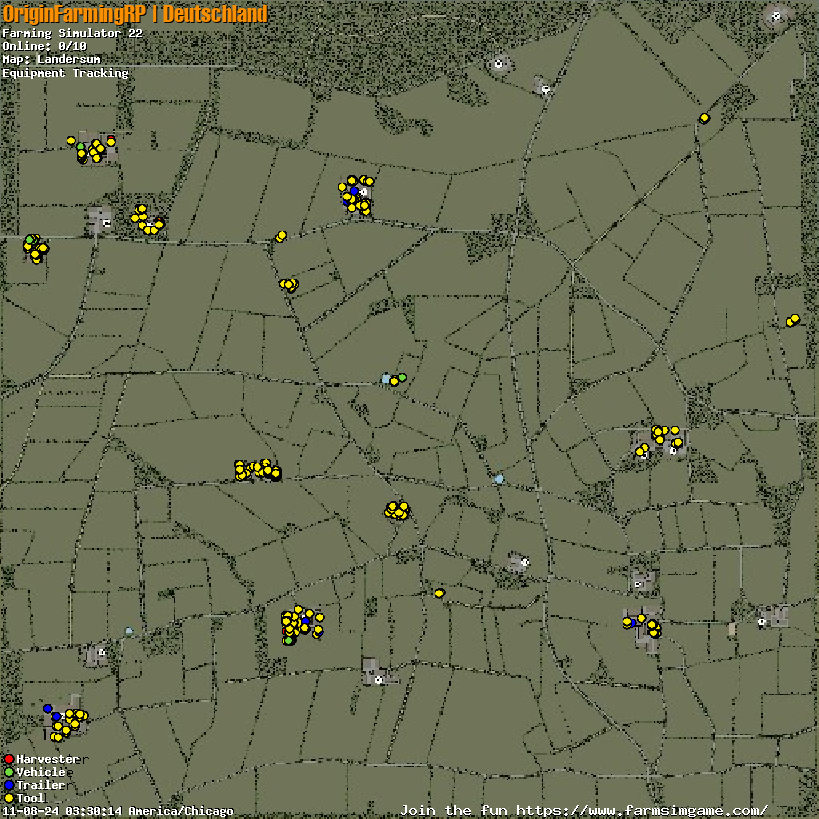Click the white farmhouse icon in top-right corner
The height and width of the screenshot is (819, 819).
pyautogui.click(x=777, y=15)
